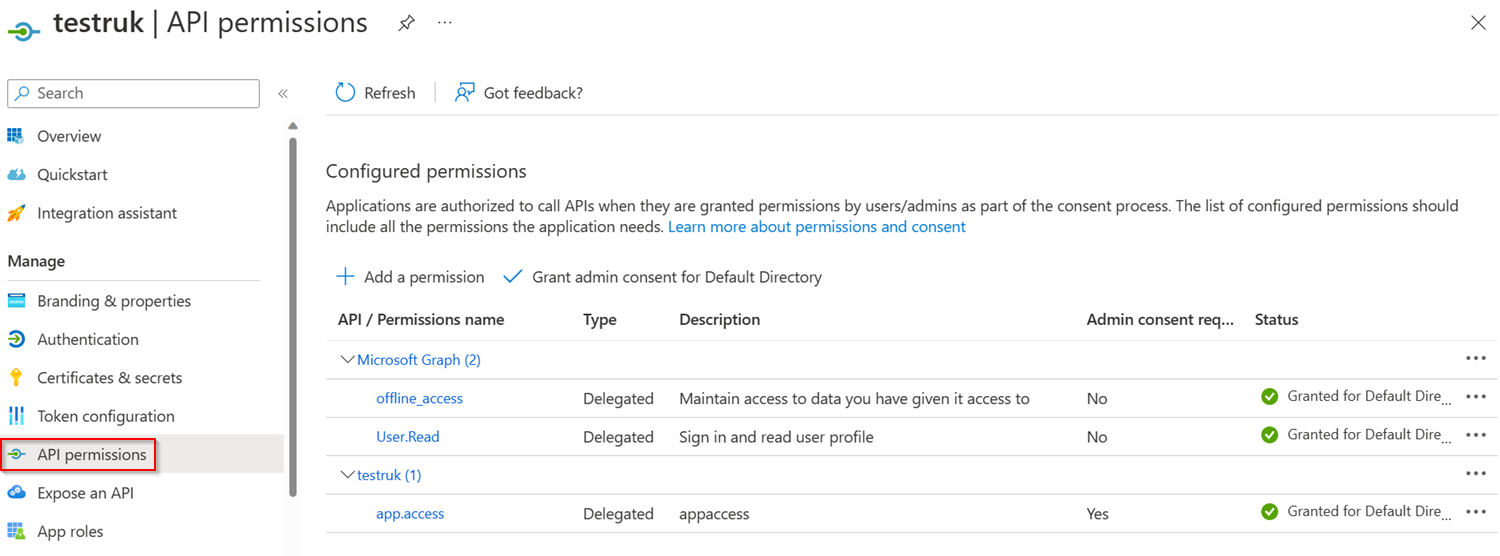Viewport: 1500px width, 556px height.
Task: Open Integration assistant
Action: click(x=107, y=213)
